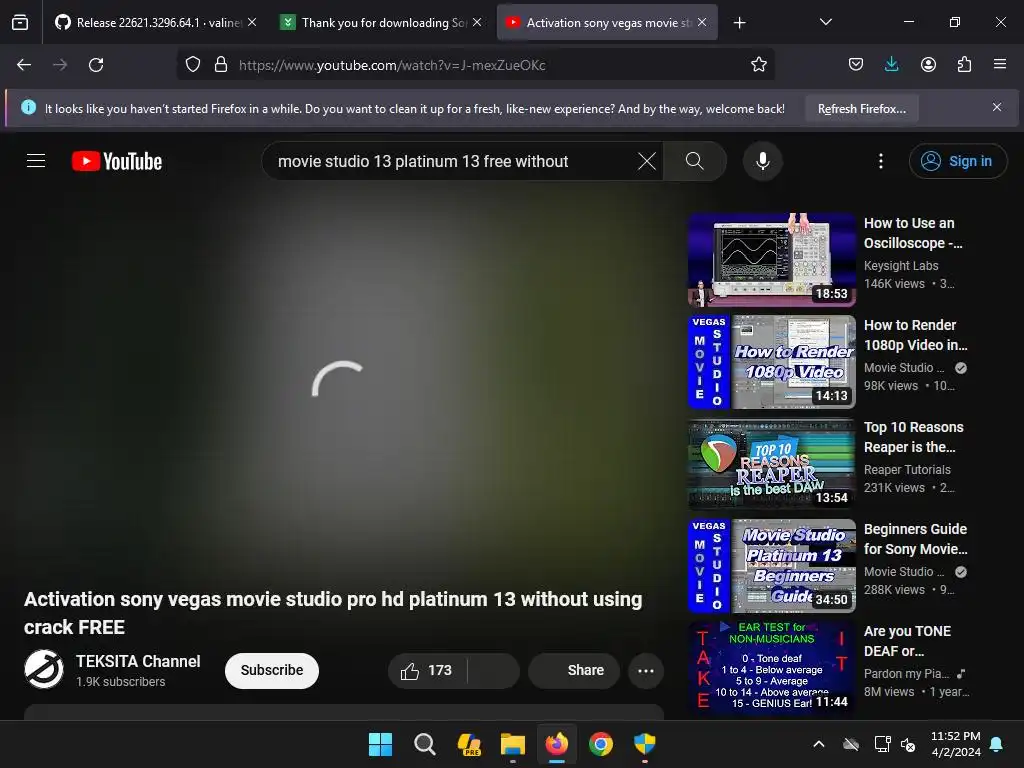Viewport: 1024px width, 768px height.
Task: Reload the current YouTube page
Action: click(96, 65)
